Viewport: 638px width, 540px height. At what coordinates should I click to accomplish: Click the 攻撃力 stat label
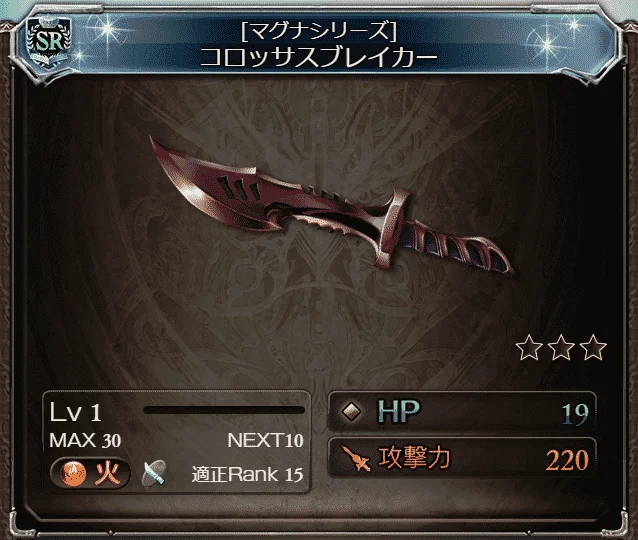pyautogui.click(x=414, y=458)
